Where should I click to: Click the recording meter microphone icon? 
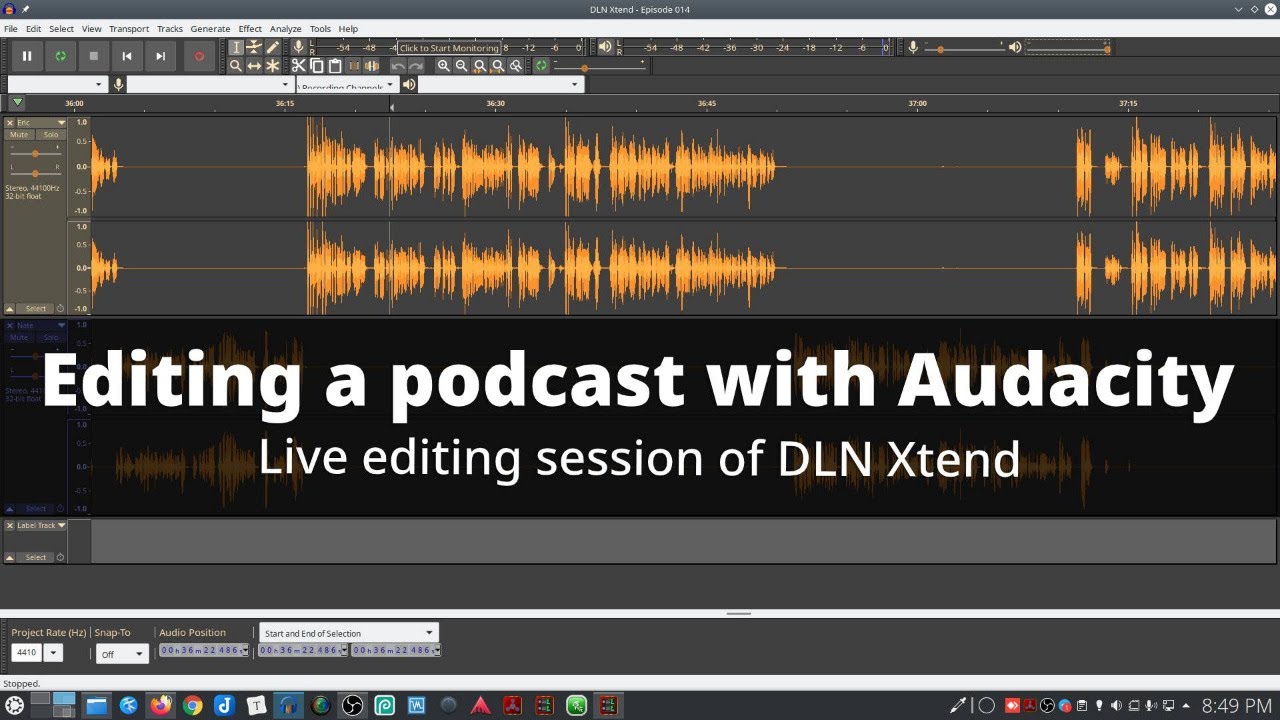pos(298,47)
